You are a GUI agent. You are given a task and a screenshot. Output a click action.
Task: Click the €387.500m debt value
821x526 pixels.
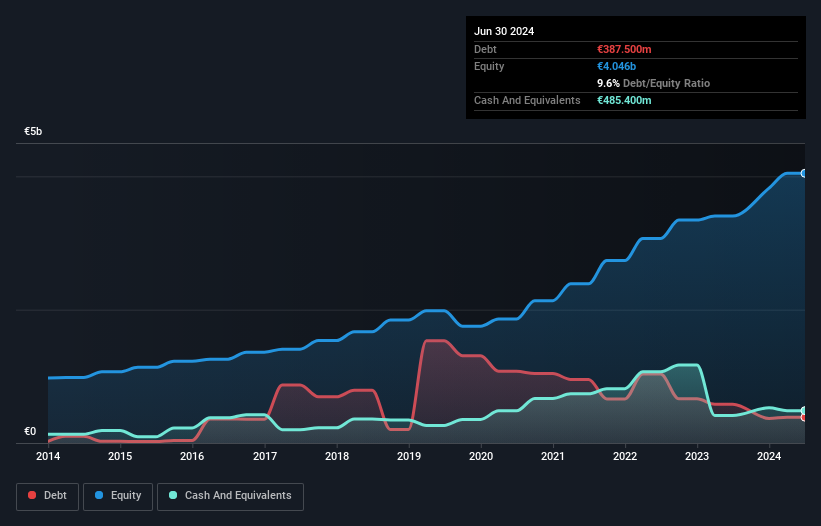click(624, 49)
